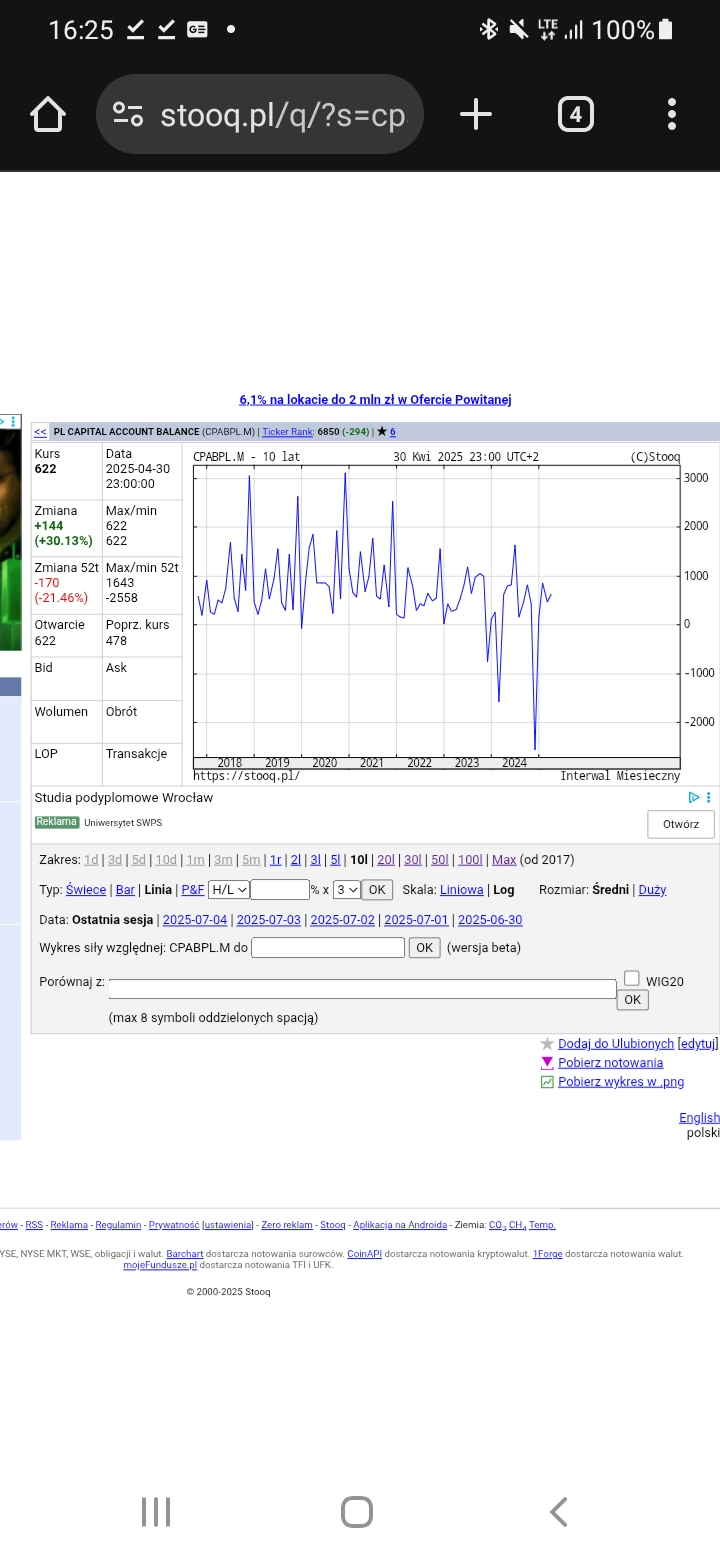
Task: Tap the site settings icon in the address bar
Action: coord(128,115)
